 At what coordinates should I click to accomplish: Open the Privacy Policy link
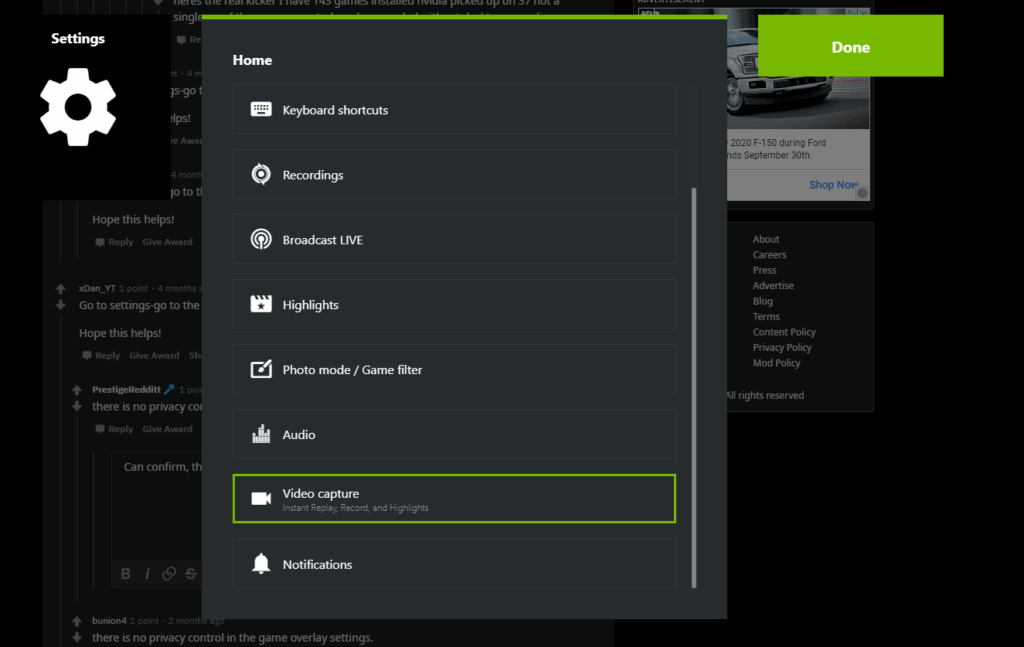tap(784, 347)
